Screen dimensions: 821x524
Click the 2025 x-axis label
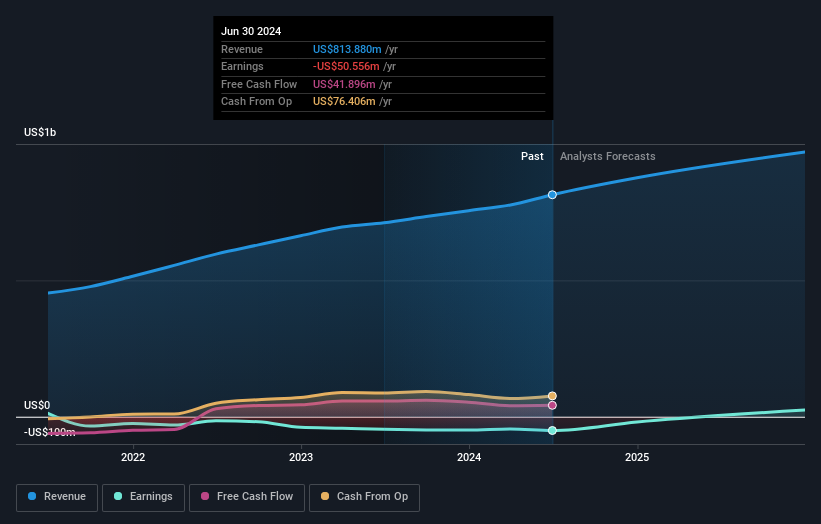pyautogui.click(x=637, y=457)
